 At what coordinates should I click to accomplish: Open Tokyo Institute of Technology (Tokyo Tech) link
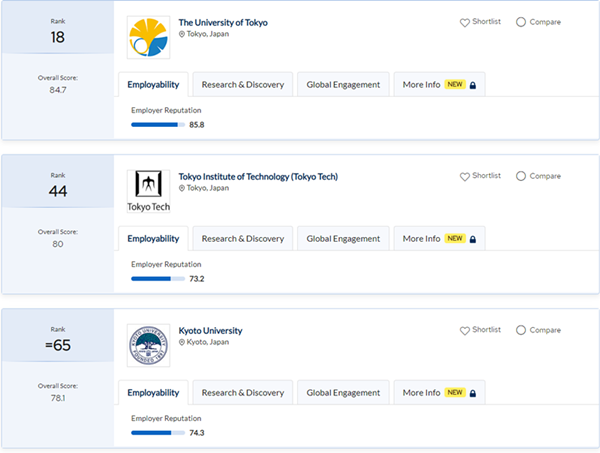coord(258,177)
